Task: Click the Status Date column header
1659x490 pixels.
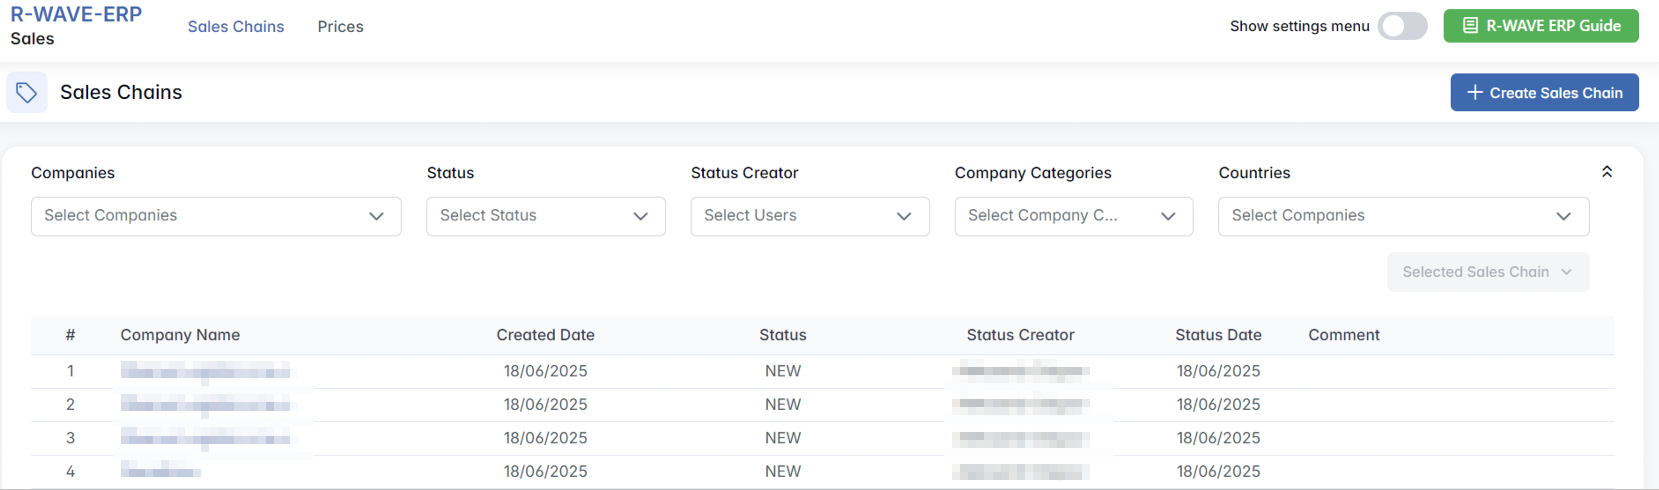Action: (x=1218, y=335)
